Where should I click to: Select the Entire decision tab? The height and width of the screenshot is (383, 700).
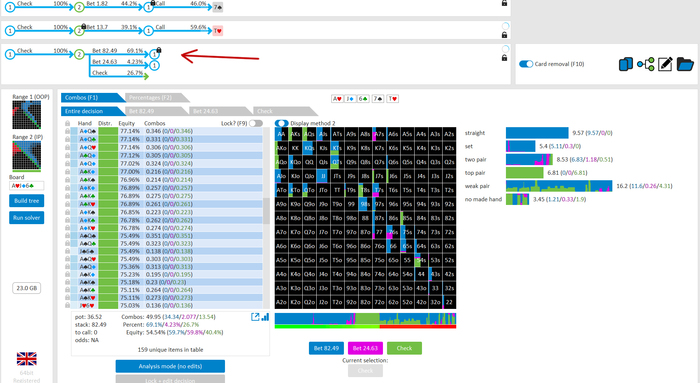[92, 111]
